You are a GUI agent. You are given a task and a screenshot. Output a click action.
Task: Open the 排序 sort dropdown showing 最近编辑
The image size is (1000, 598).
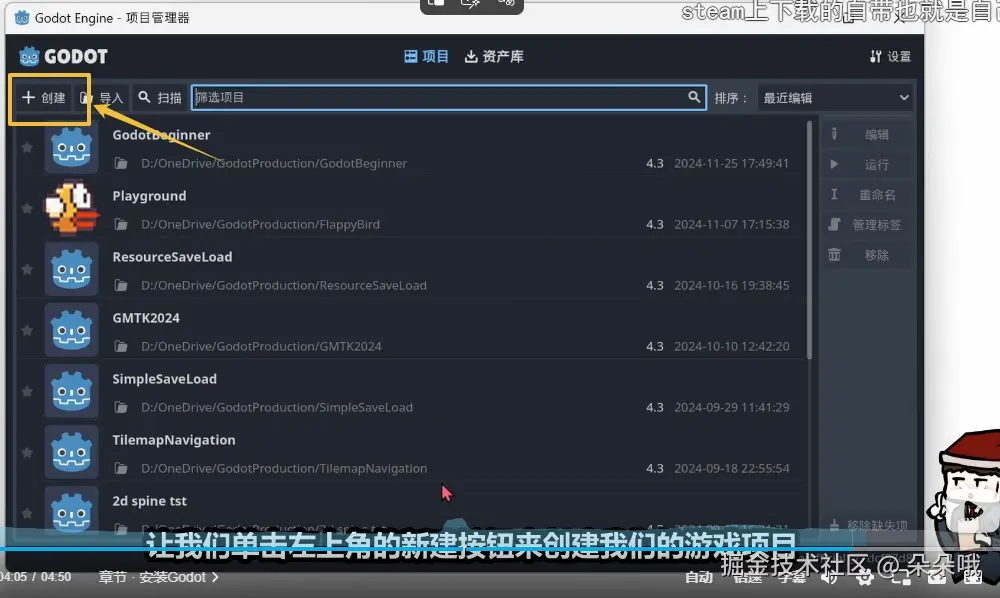coord(835,98)
